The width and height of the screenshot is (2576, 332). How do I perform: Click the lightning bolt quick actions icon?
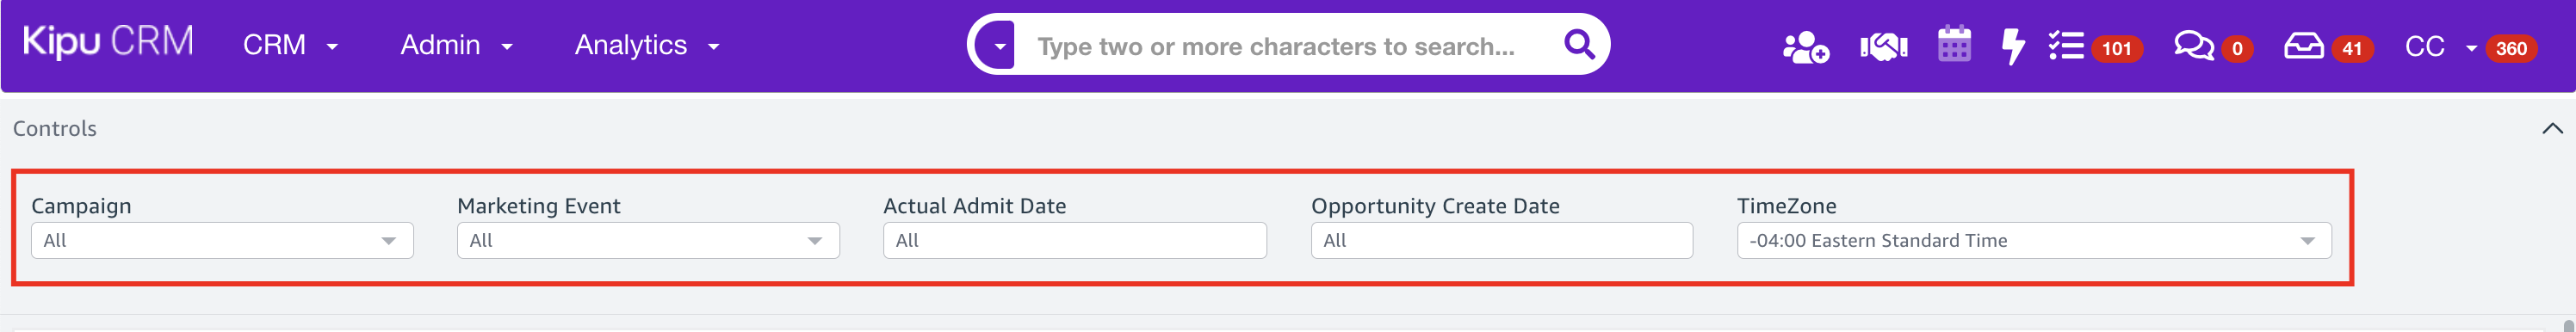(2013, 47)
